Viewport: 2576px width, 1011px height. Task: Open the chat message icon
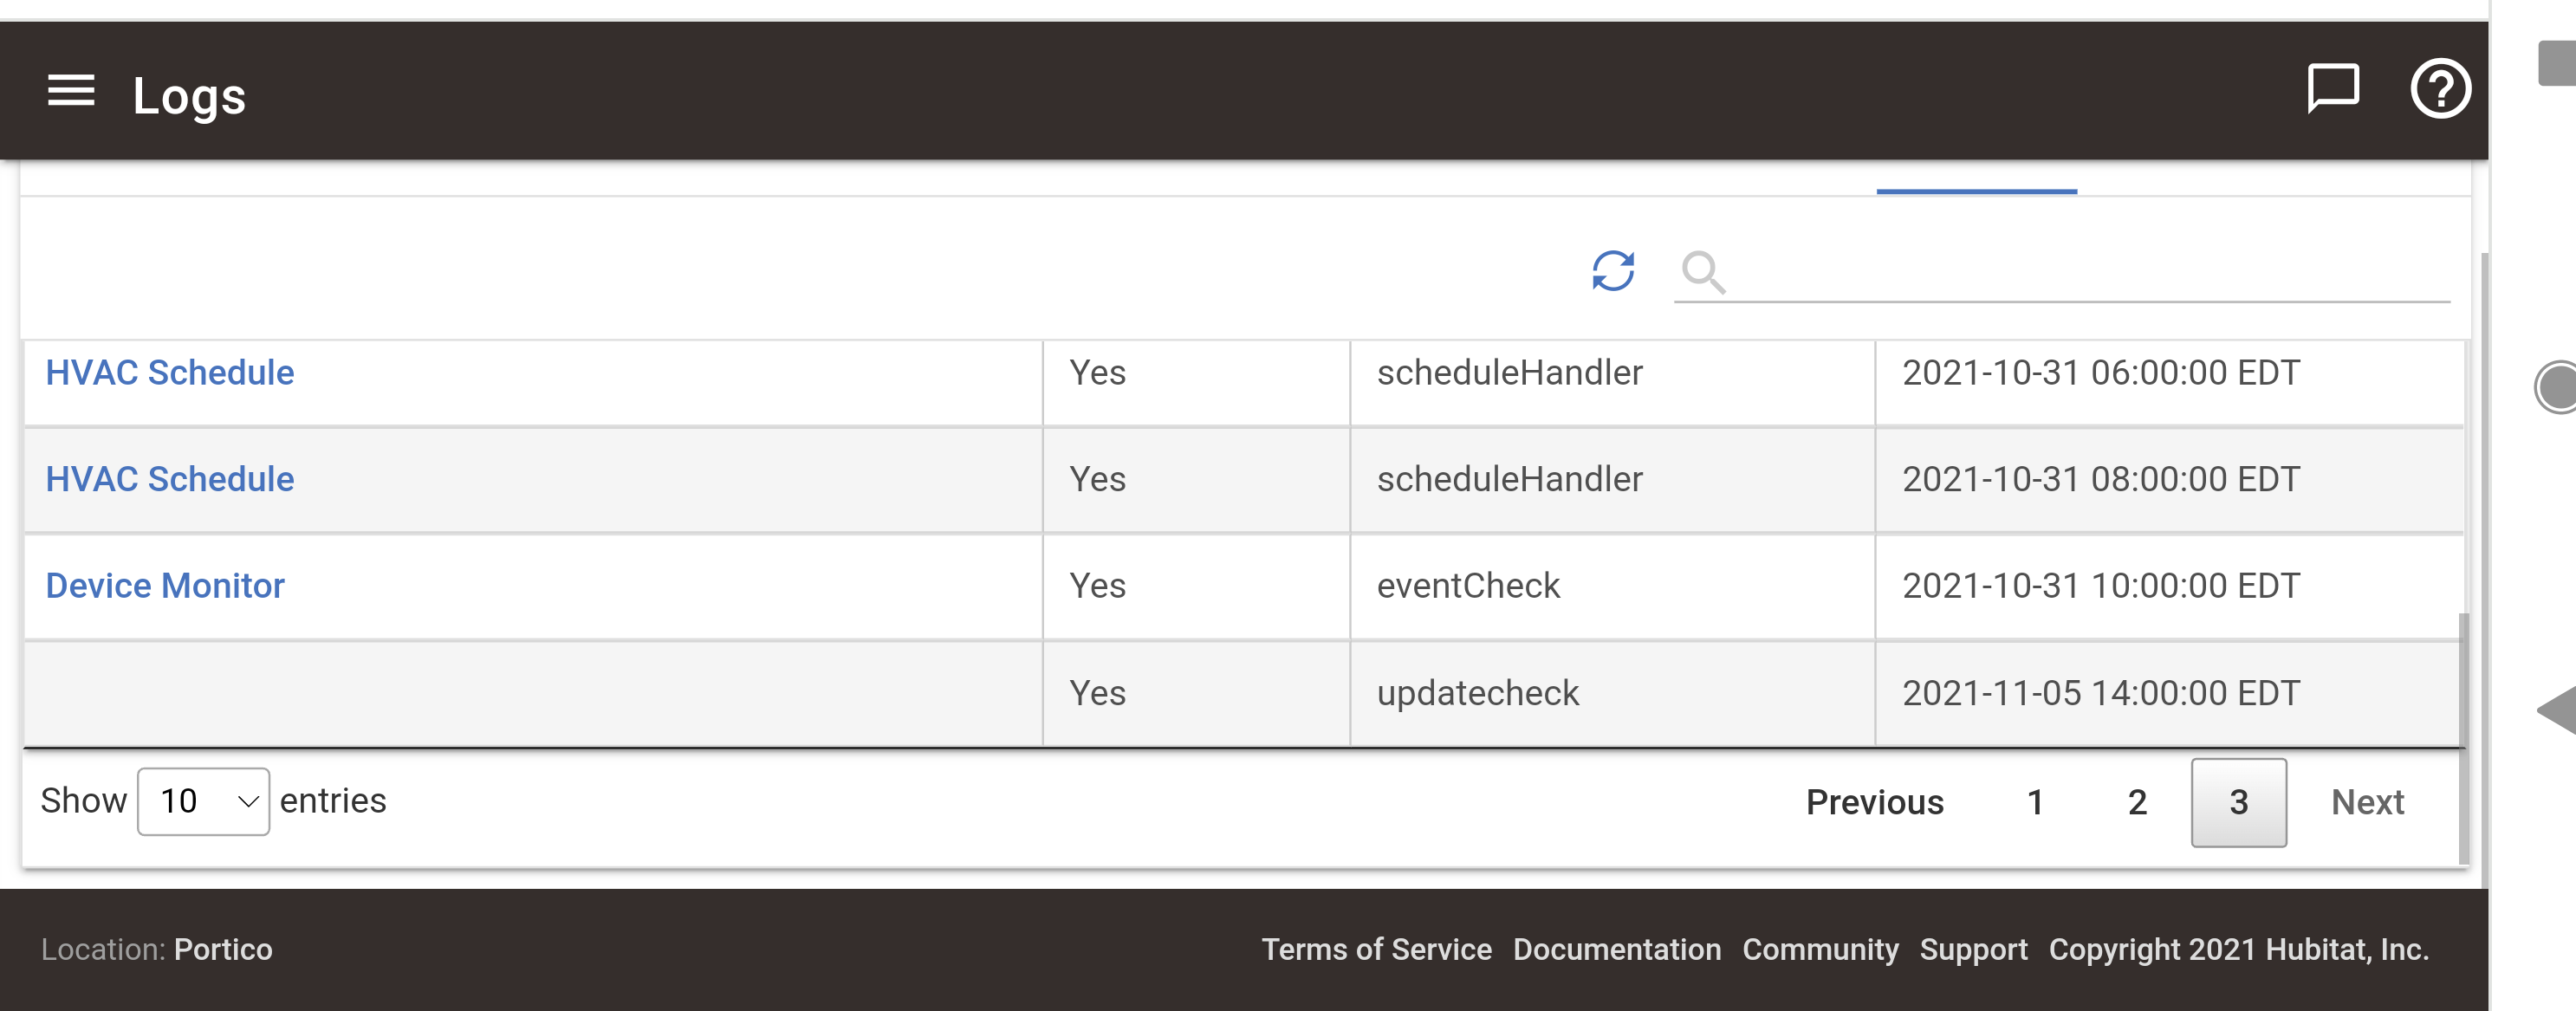[2332, 89]
